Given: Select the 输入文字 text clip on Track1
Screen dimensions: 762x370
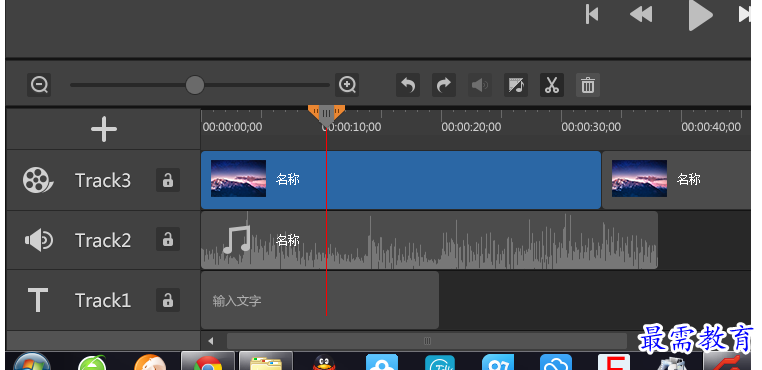Looking at the screenshot, I should (320, 300).
